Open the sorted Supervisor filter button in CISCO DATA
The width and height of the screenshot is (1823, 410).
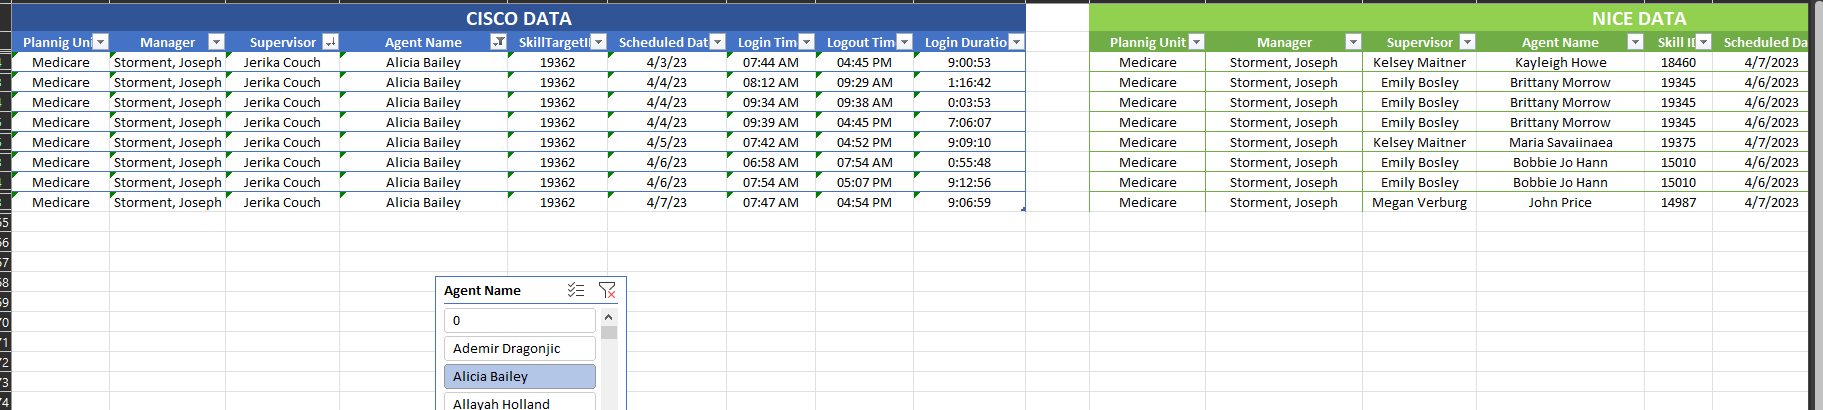click(x=330, y=42)
